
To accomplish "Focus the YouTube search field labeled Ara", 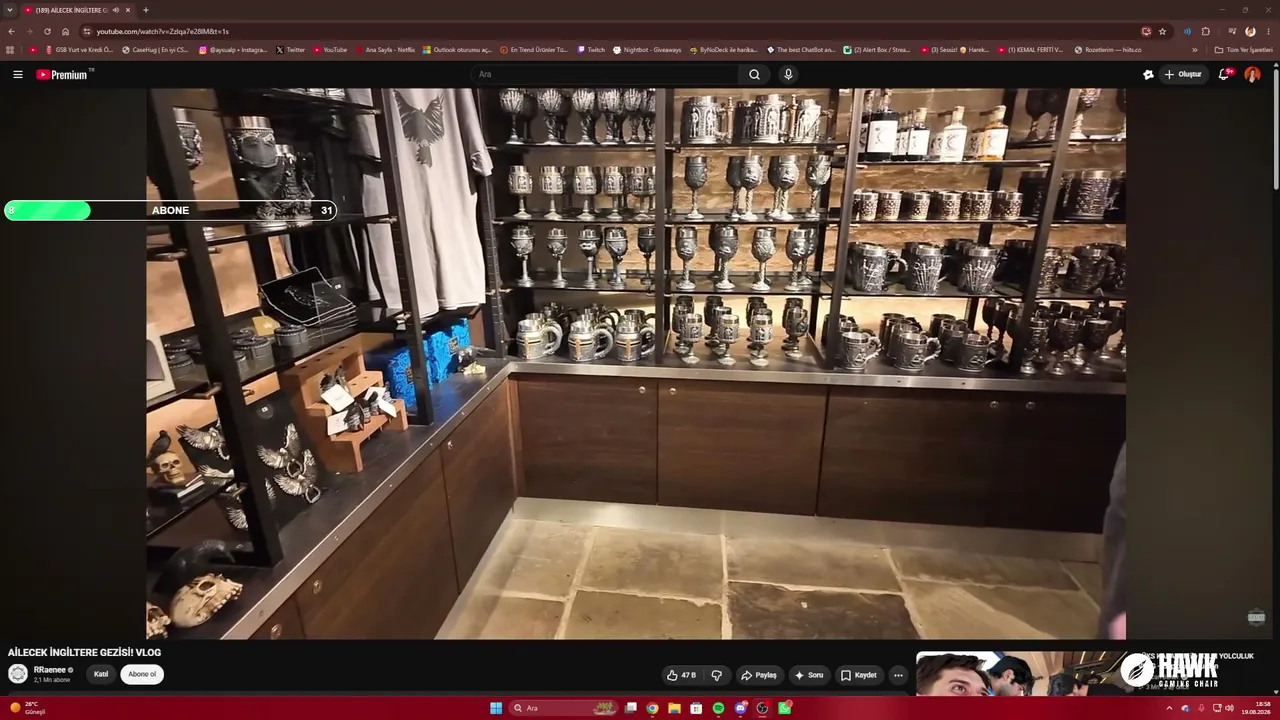I will (607, 74).
